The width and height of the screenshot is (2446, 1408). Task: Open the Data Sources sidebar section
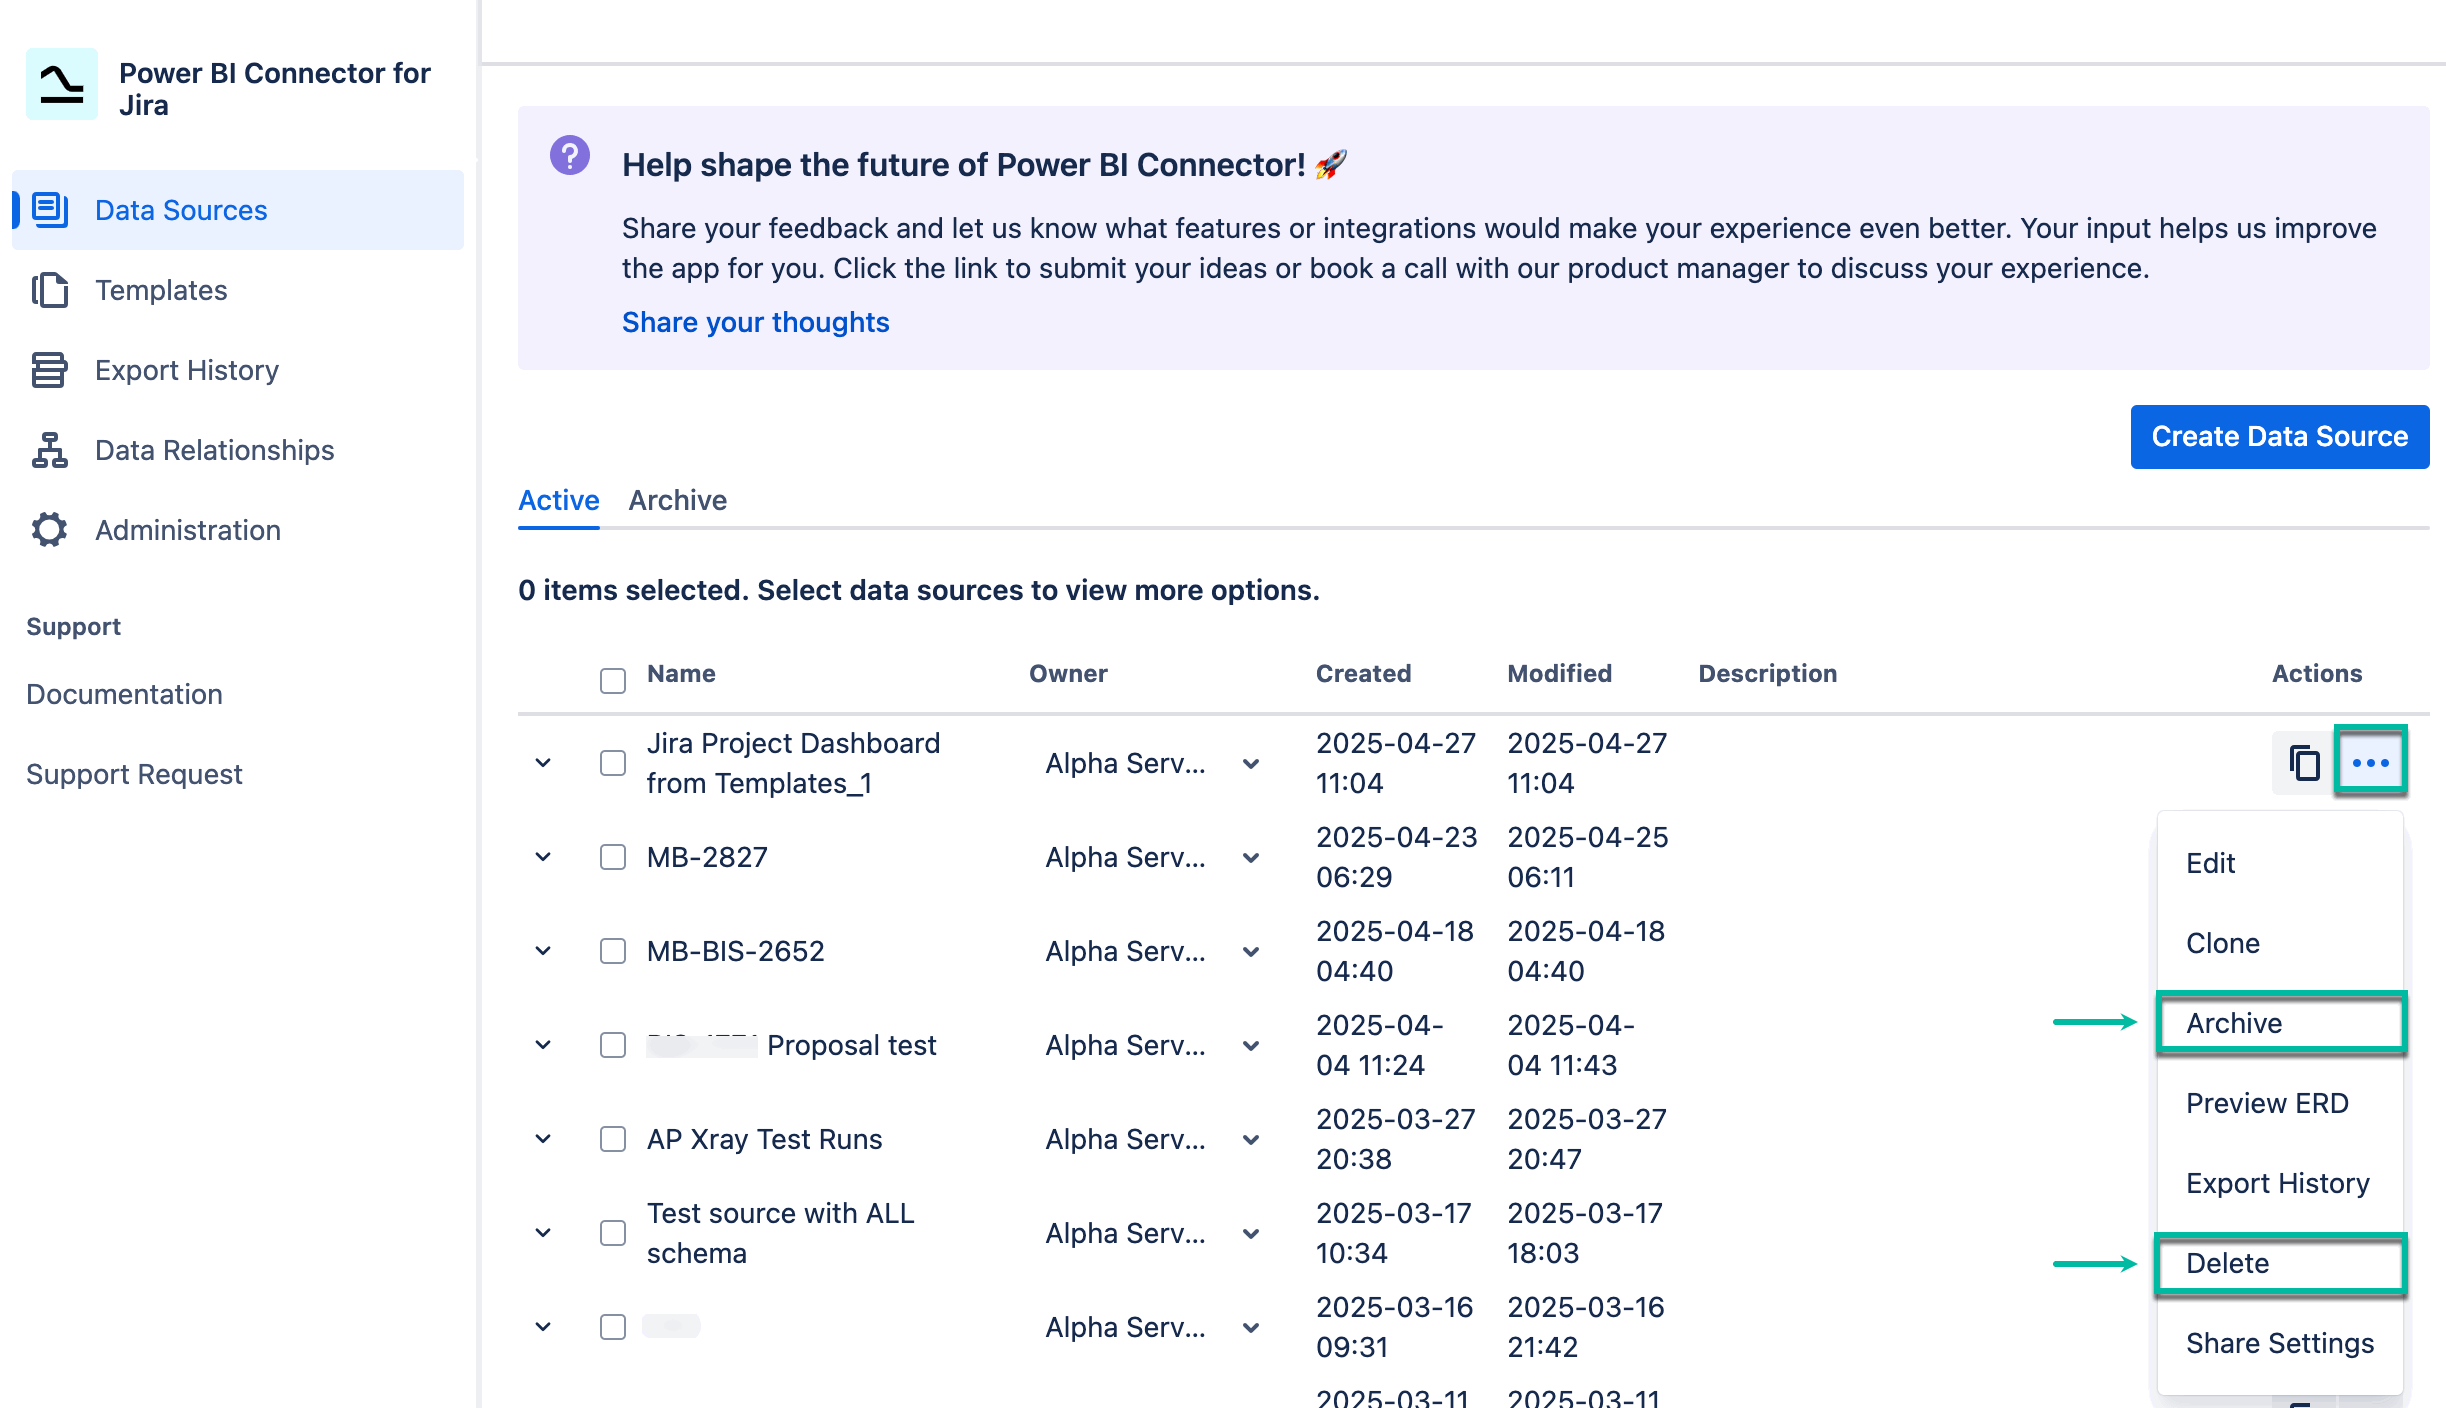pyautogui.click(x=181, y=210)
